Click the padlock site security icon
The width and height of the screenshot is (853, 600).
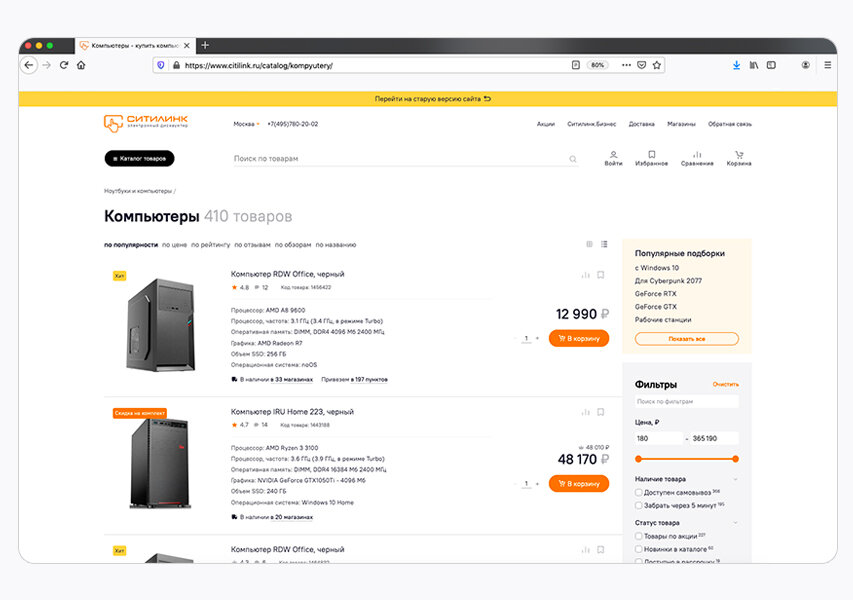coord(176,65)
